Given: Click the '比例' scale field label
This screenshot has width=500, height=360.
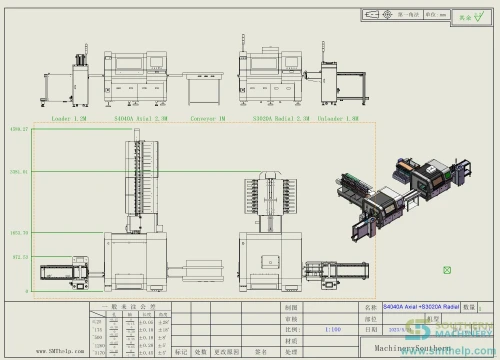Looking at the screenshot, I should (292, 330).
